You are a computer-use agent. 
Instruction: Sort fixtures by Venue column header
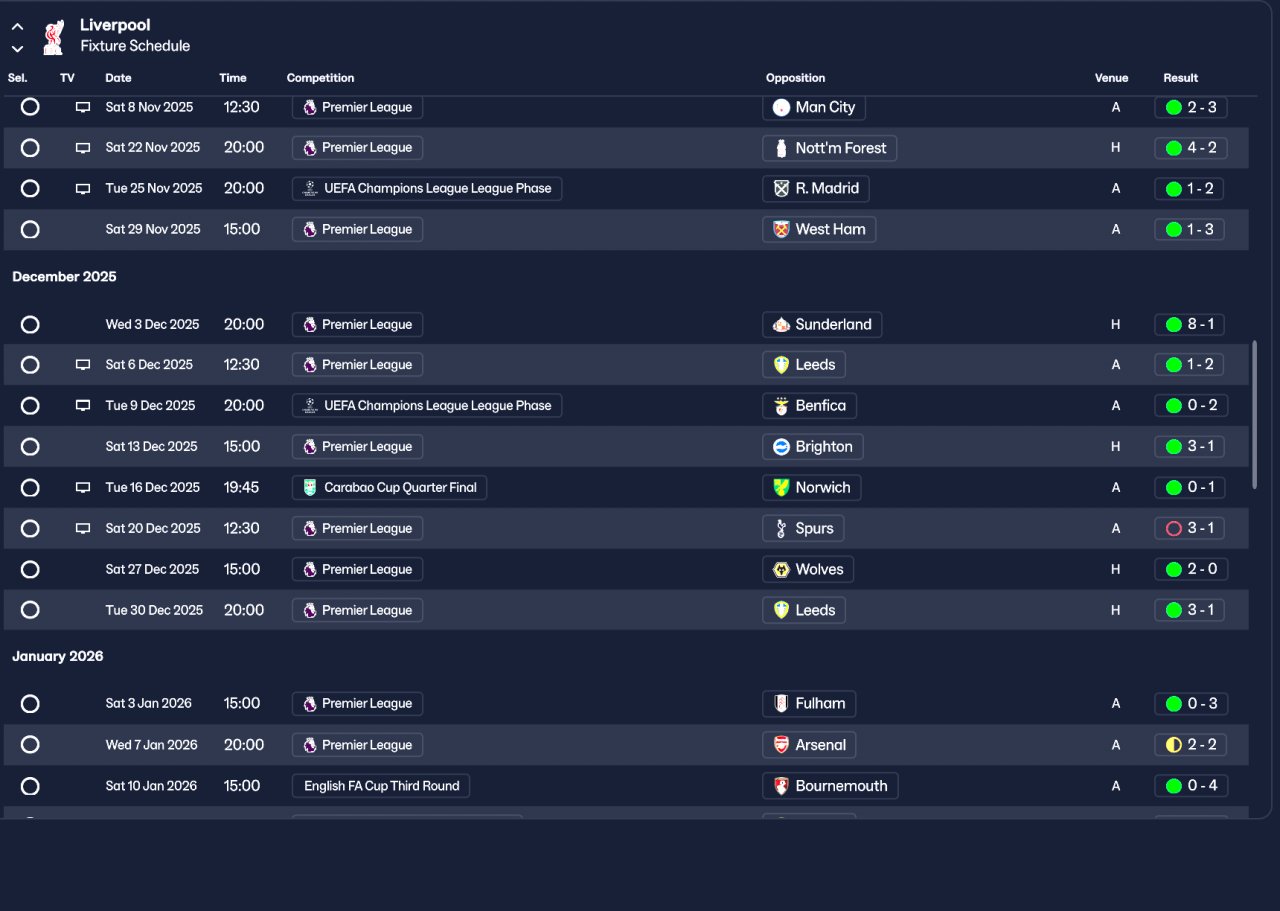click(1111, 78)
